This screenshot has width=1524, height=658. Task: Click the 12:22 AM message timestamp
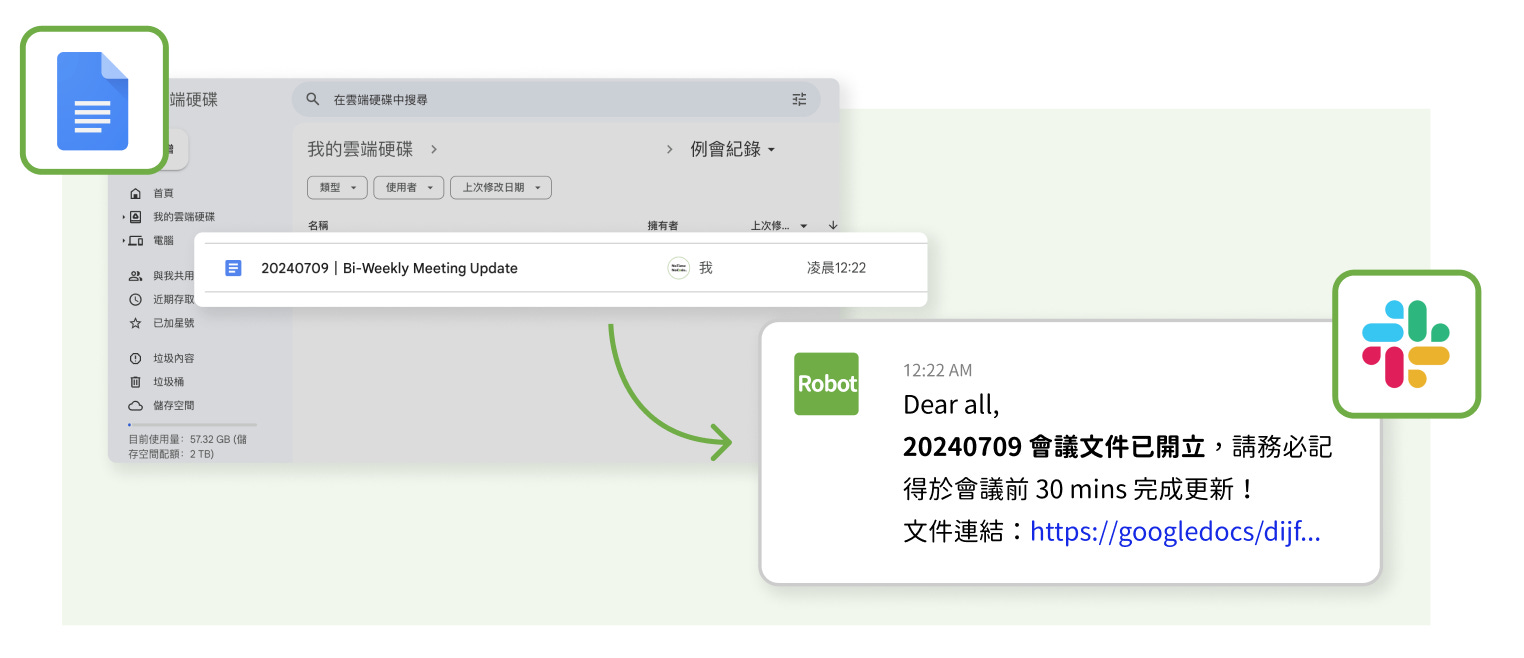tap(937, 370)
